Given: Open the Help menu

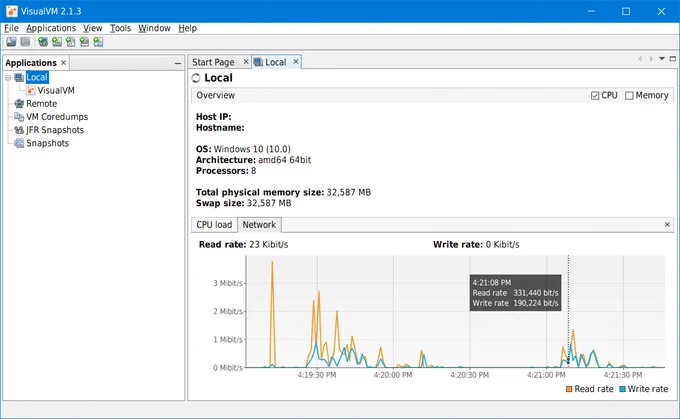Looking at the screenshot, I should click(x=187, y=28).
